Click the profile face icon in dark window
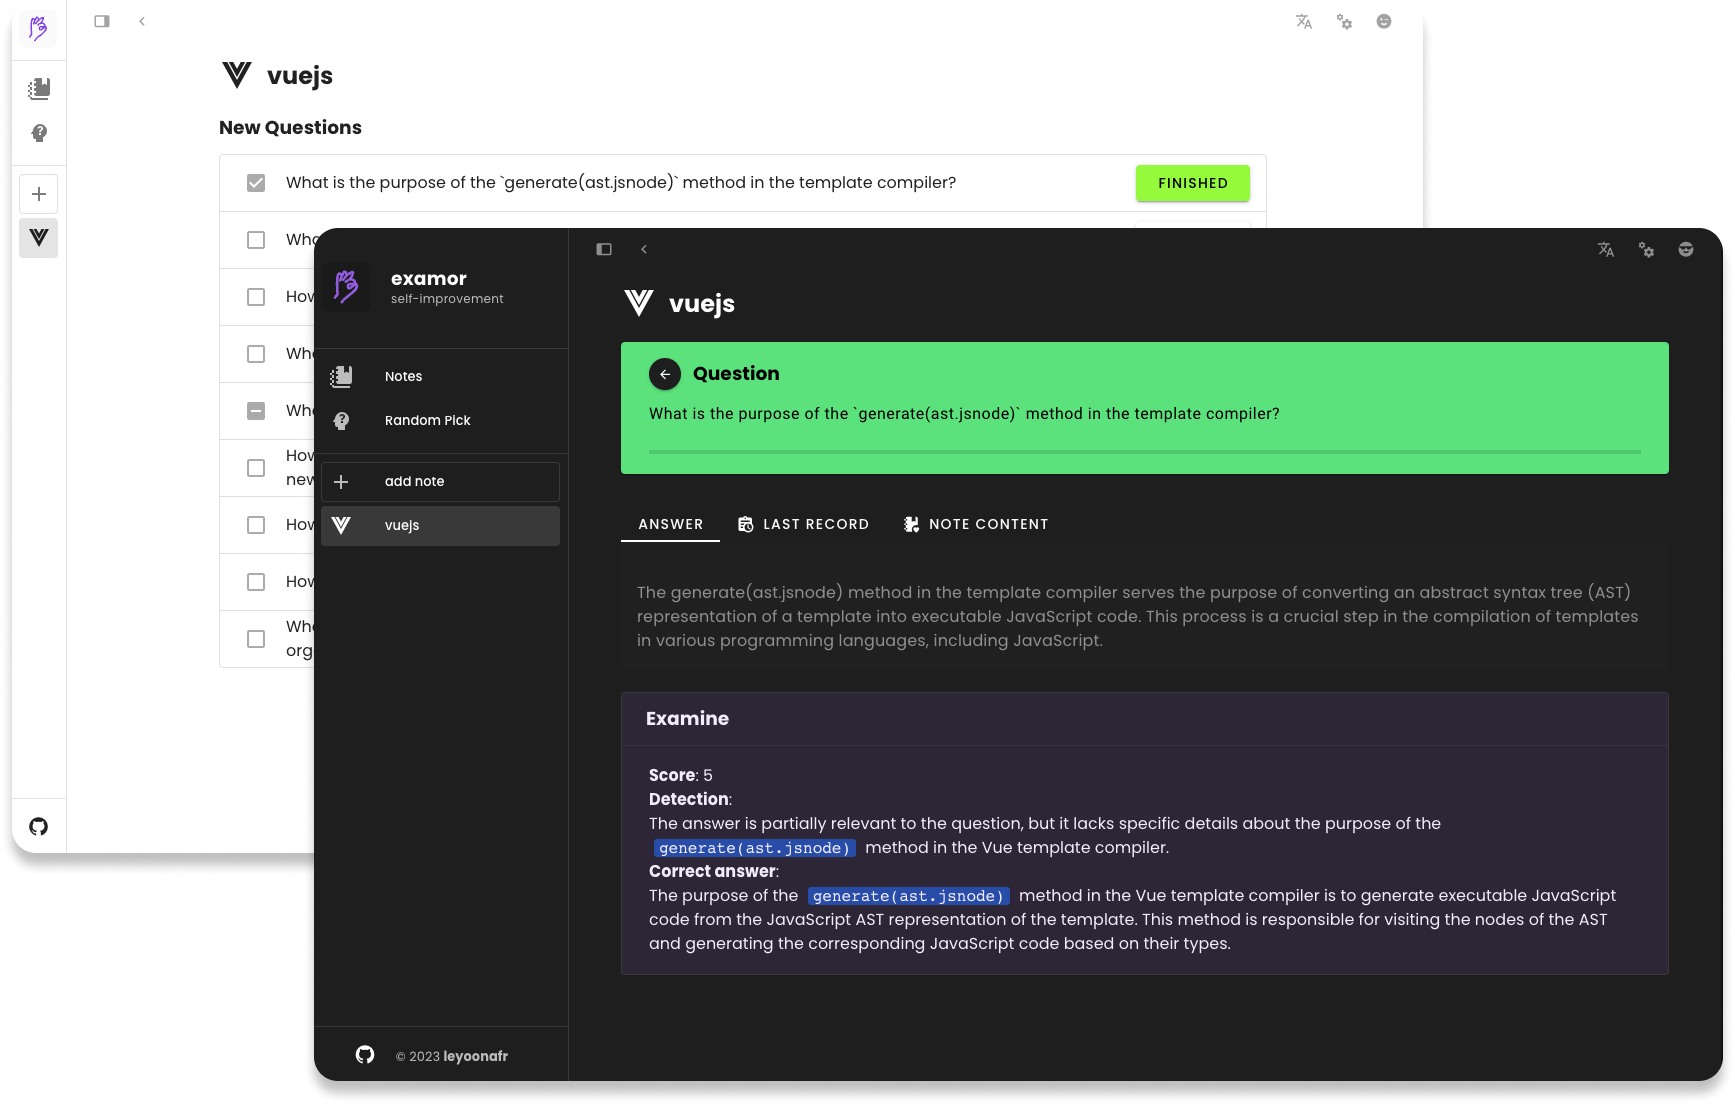 [1686, 250]
